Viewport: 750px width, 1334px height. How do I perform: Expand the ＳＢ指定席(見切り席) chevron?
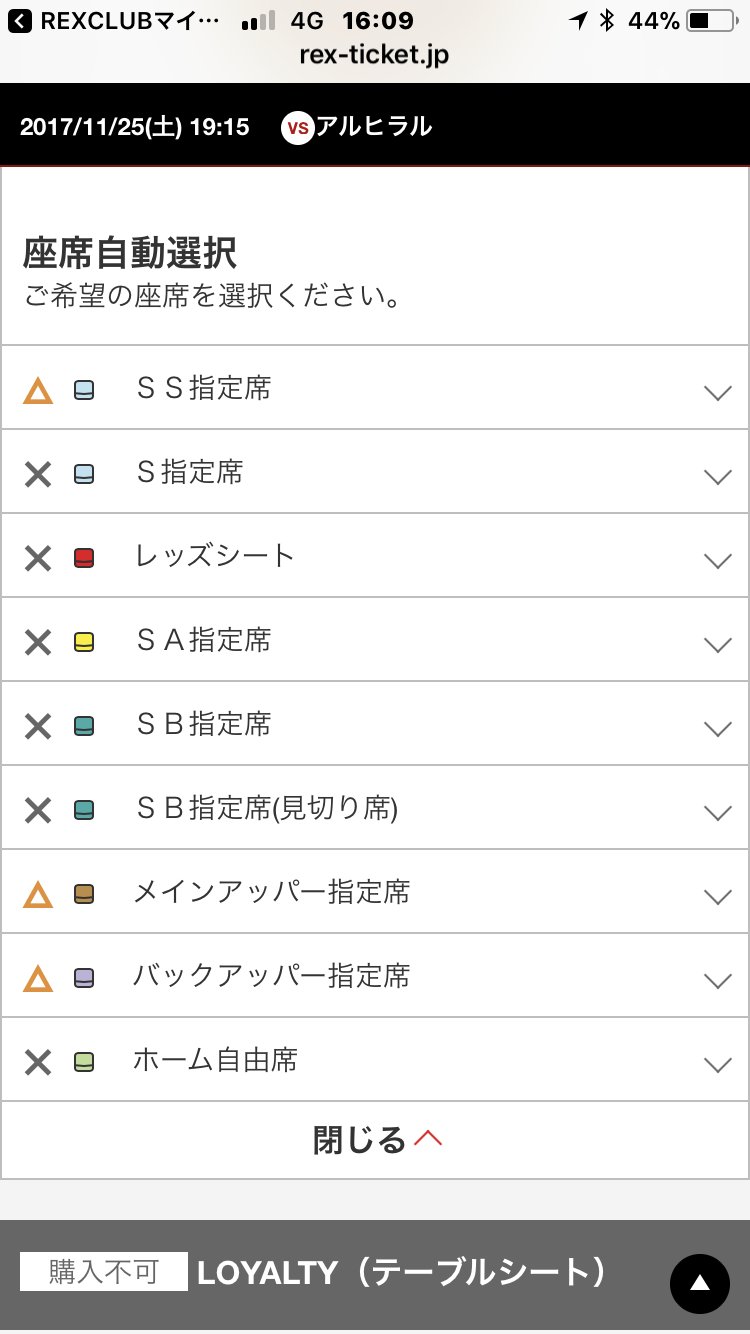pyautogui.click(x=717, y=812)
